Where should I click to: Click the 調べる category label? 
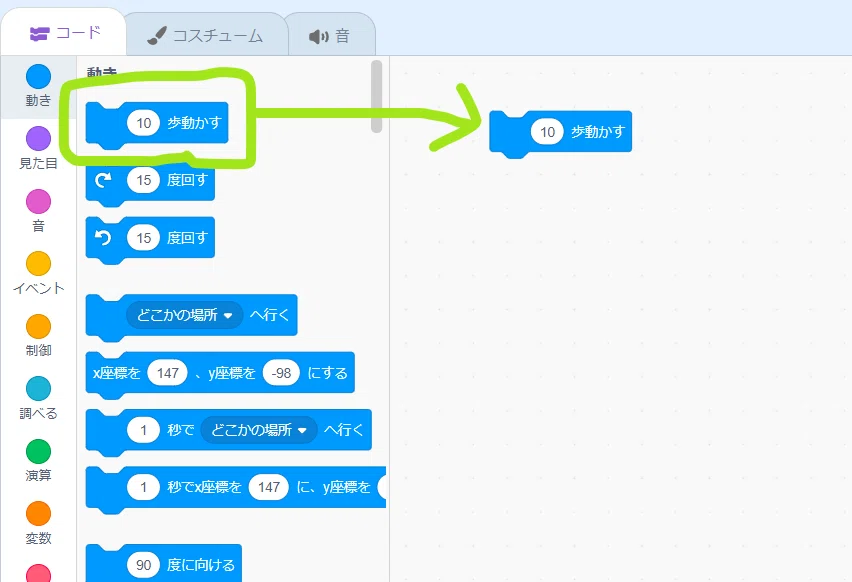coord(39,413)
